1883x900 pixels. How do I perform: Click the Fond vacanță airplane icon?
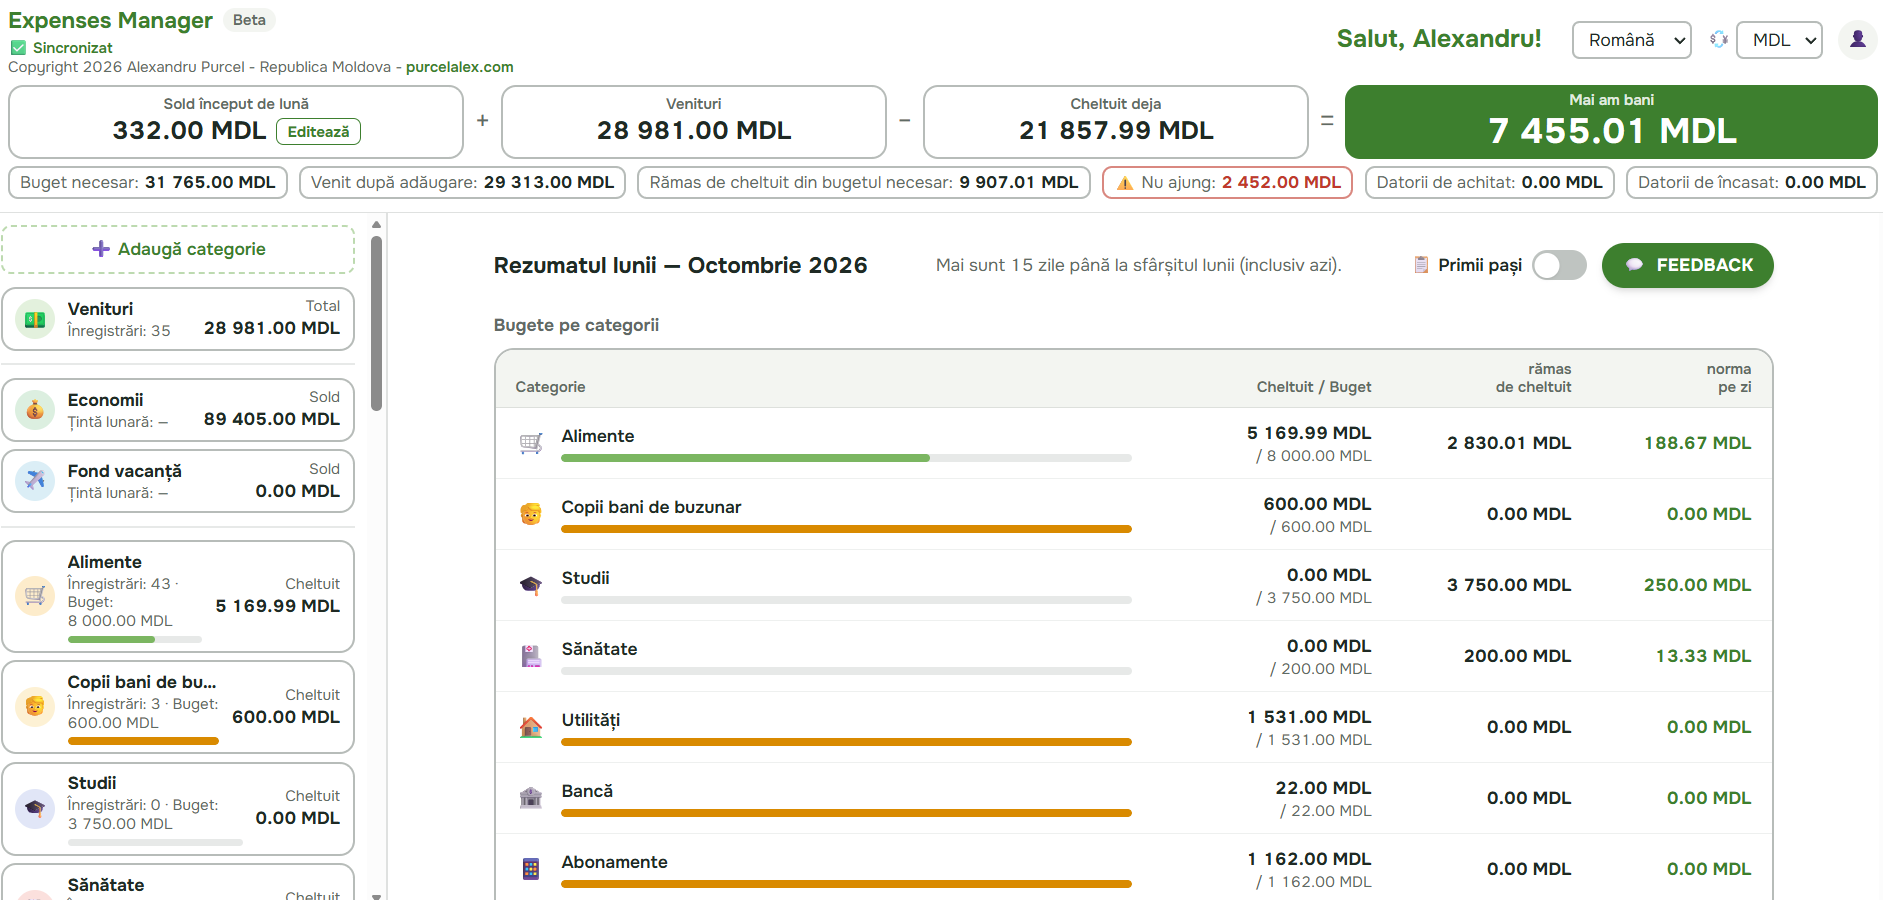(x=35, y=481)
